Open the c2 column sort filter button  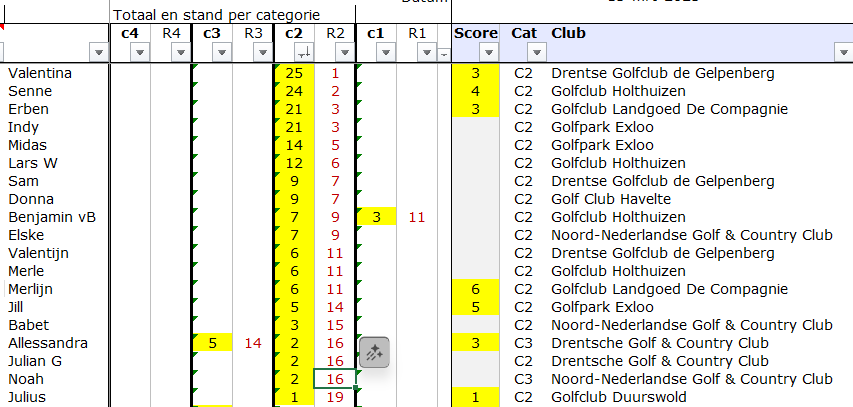pyautogui.click(x=304, y=53)
